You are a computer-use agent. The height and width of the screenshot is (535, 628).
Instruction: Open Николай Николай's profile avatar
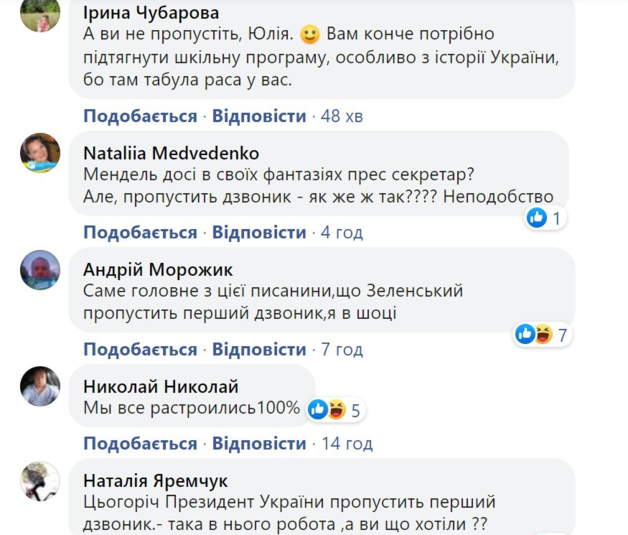pos(41,385)
